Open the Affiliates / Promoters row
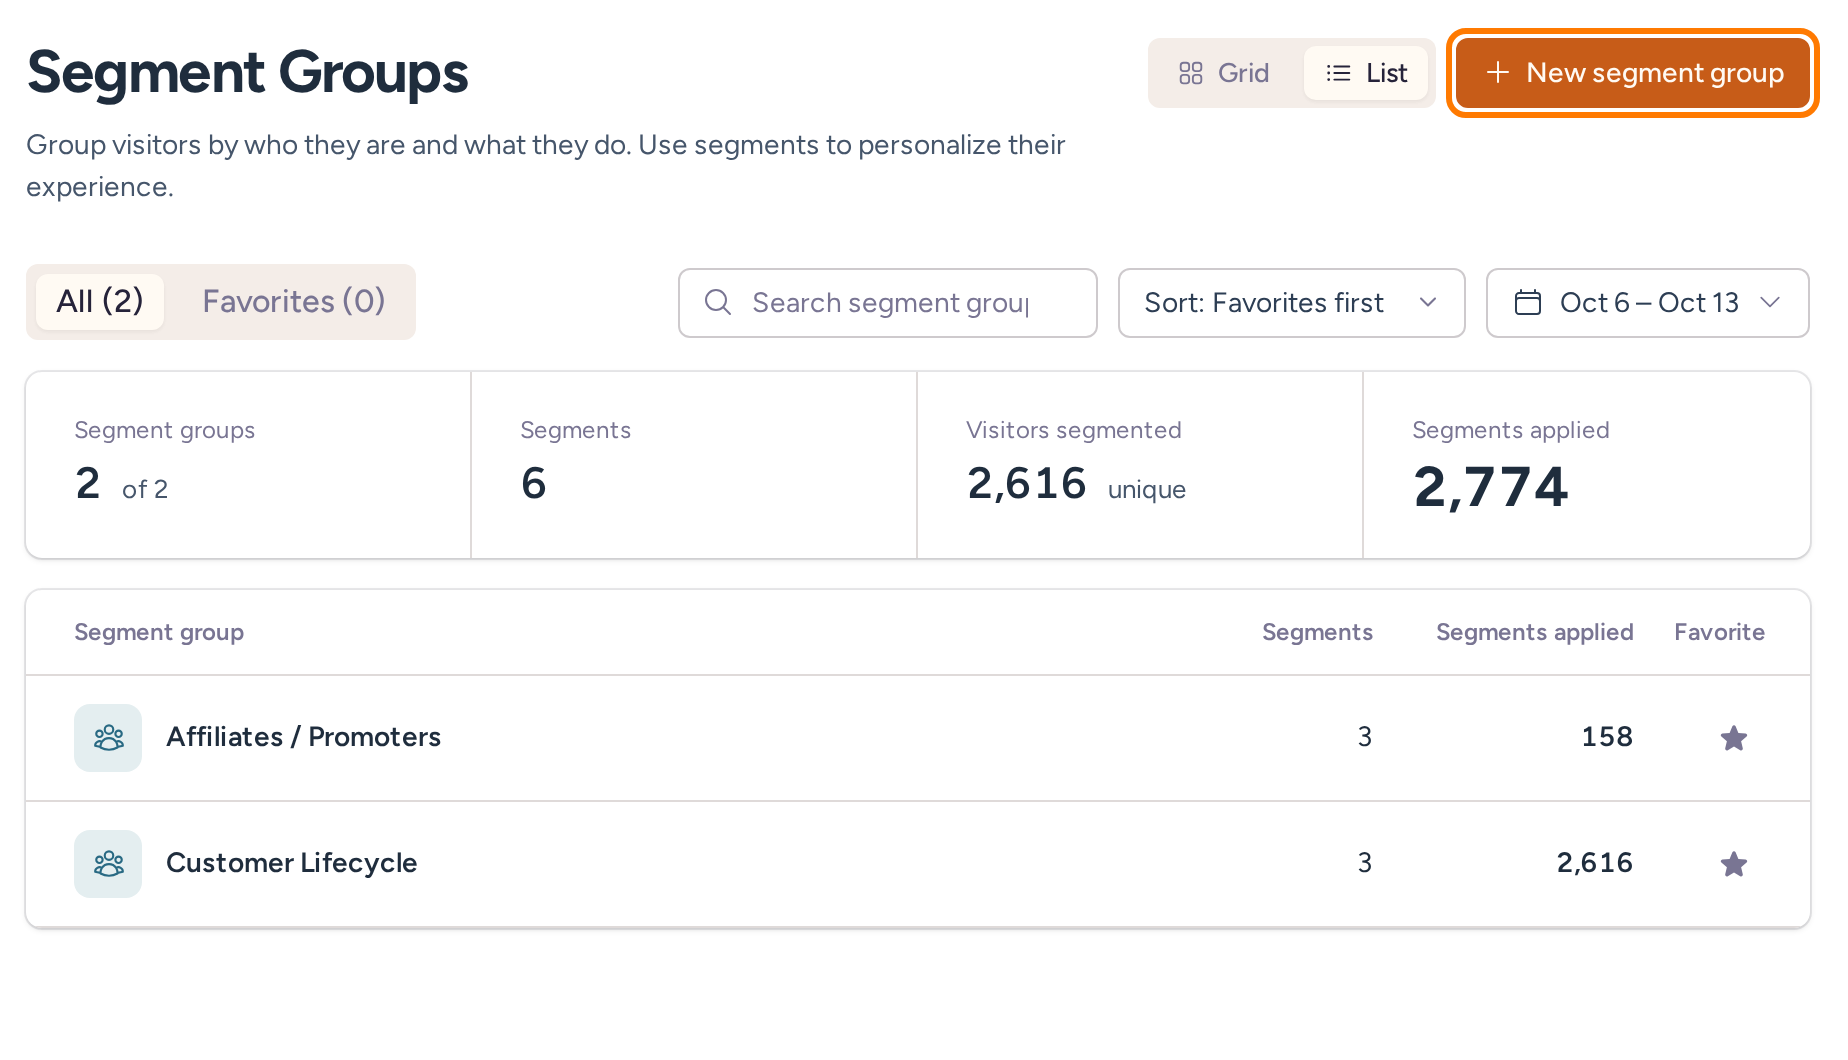 917,738
